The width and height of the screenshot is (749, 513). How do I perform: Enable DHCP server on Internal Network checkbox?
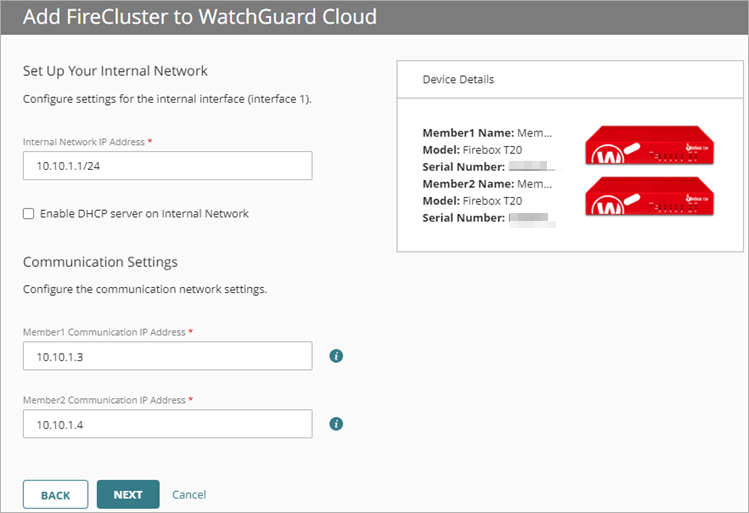29,214
